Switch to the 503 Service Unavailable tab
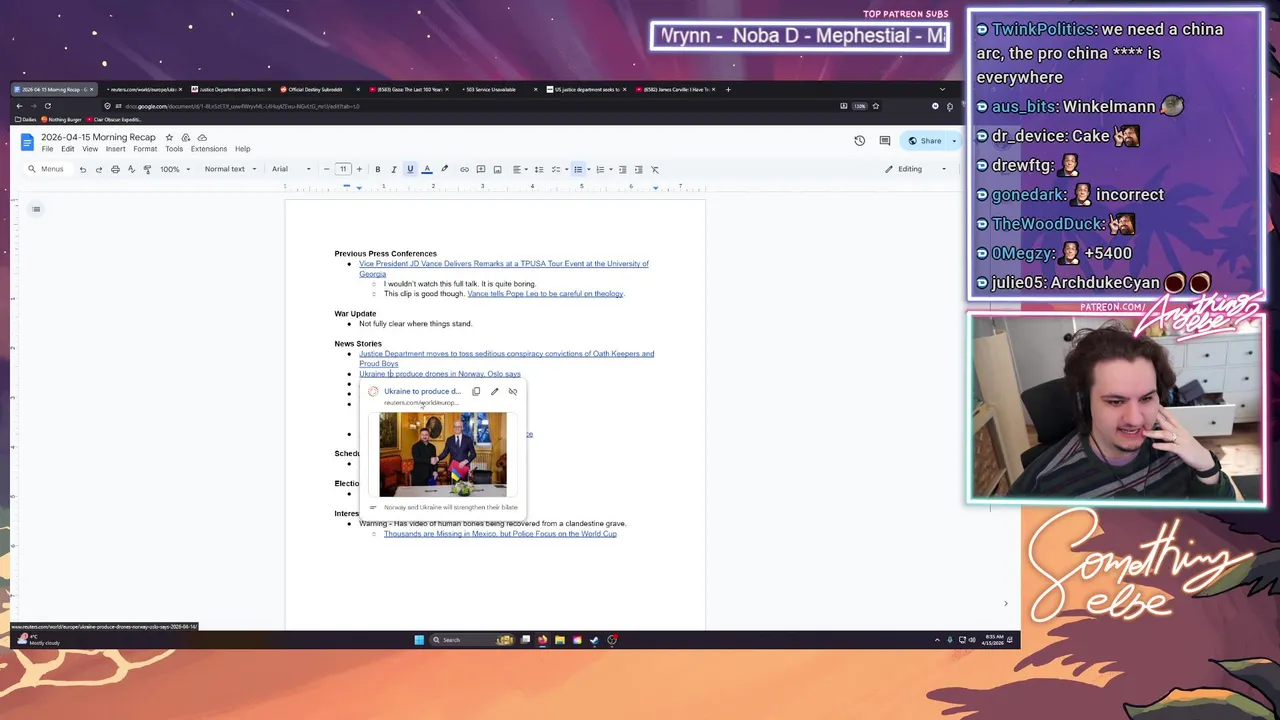This screenshot has height=720, width=1280. click(491, 90)
